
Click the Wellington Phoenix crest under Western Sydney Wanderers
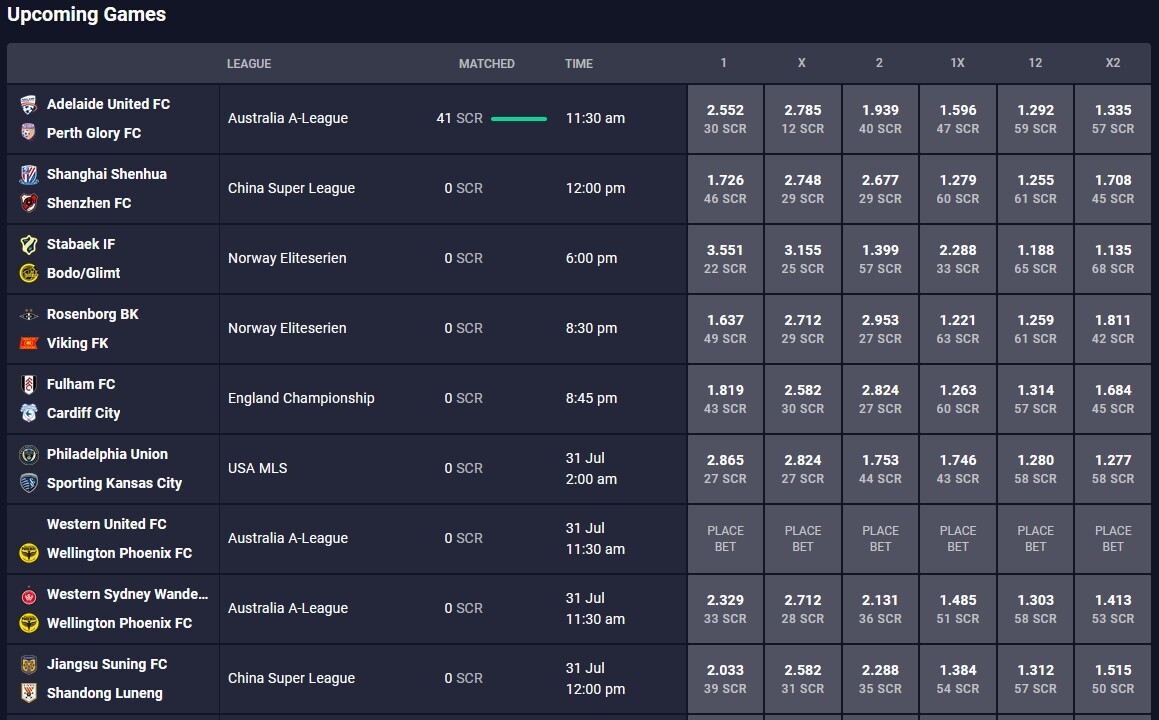(29, 624)
